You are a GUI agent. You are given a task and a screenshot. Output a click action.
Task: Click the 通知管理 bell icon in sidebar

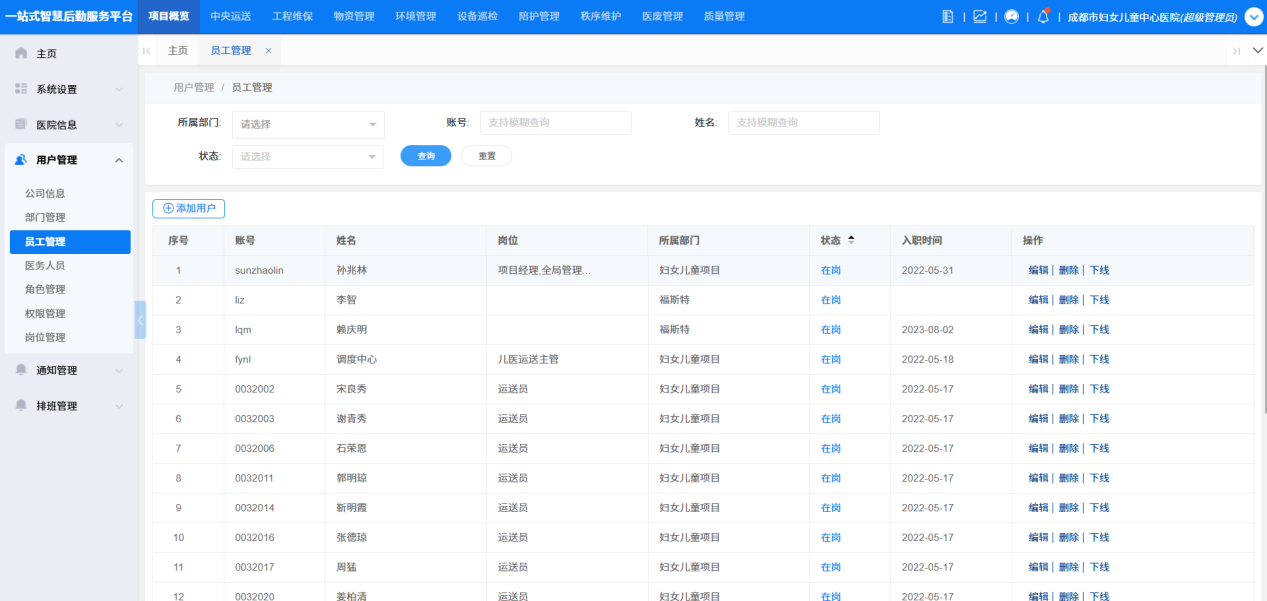[x=21, y=370]
